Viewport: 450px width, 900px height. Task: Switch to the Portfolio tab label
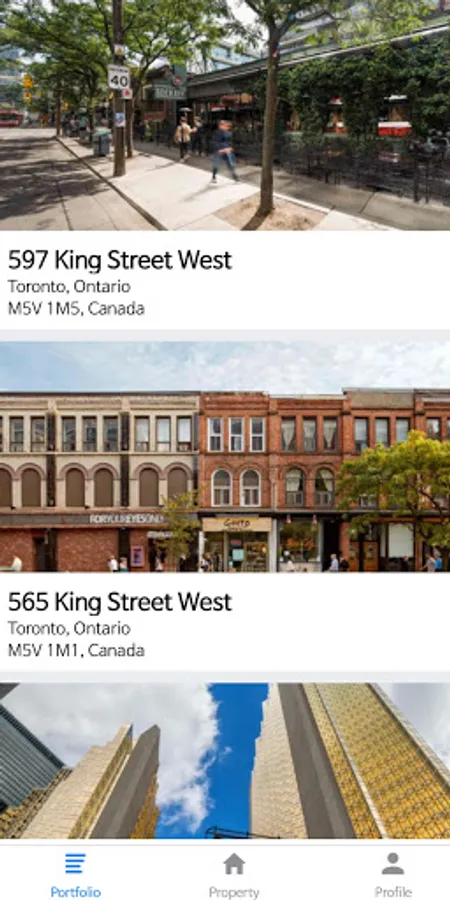tap(75, 892)
